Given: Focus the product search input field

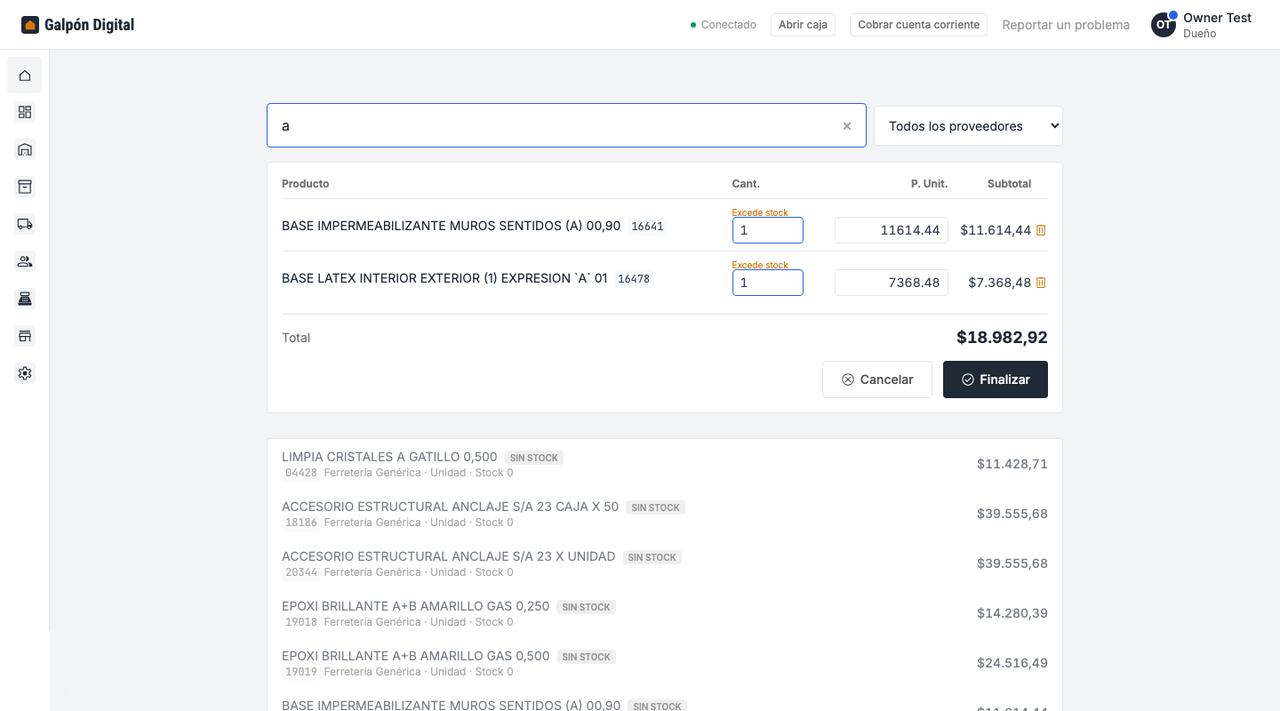Looking at the screenshot, I should (x=566, y=126).
